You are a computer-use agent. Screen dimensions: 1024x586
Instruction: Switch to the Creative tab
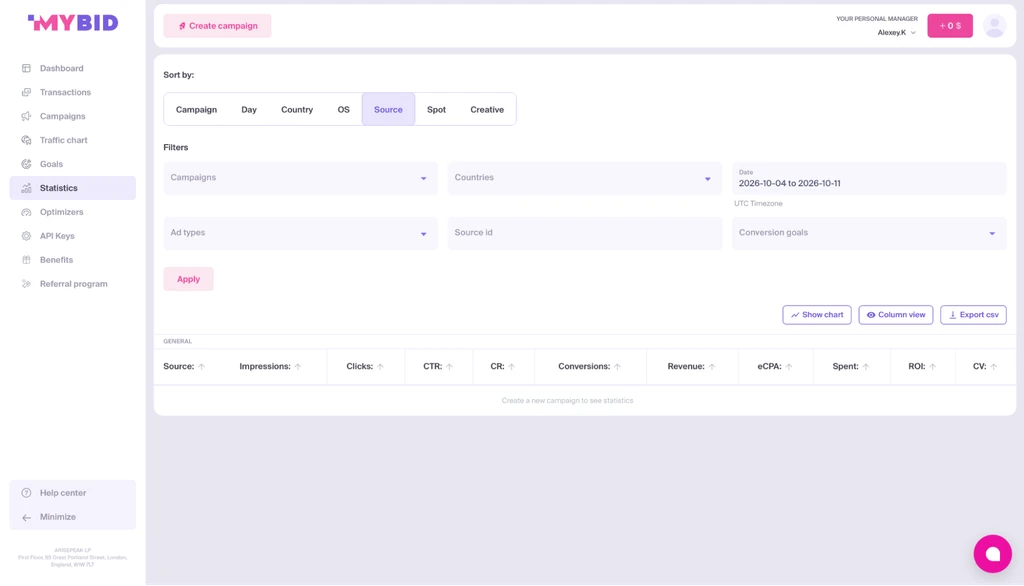point(487,110)
